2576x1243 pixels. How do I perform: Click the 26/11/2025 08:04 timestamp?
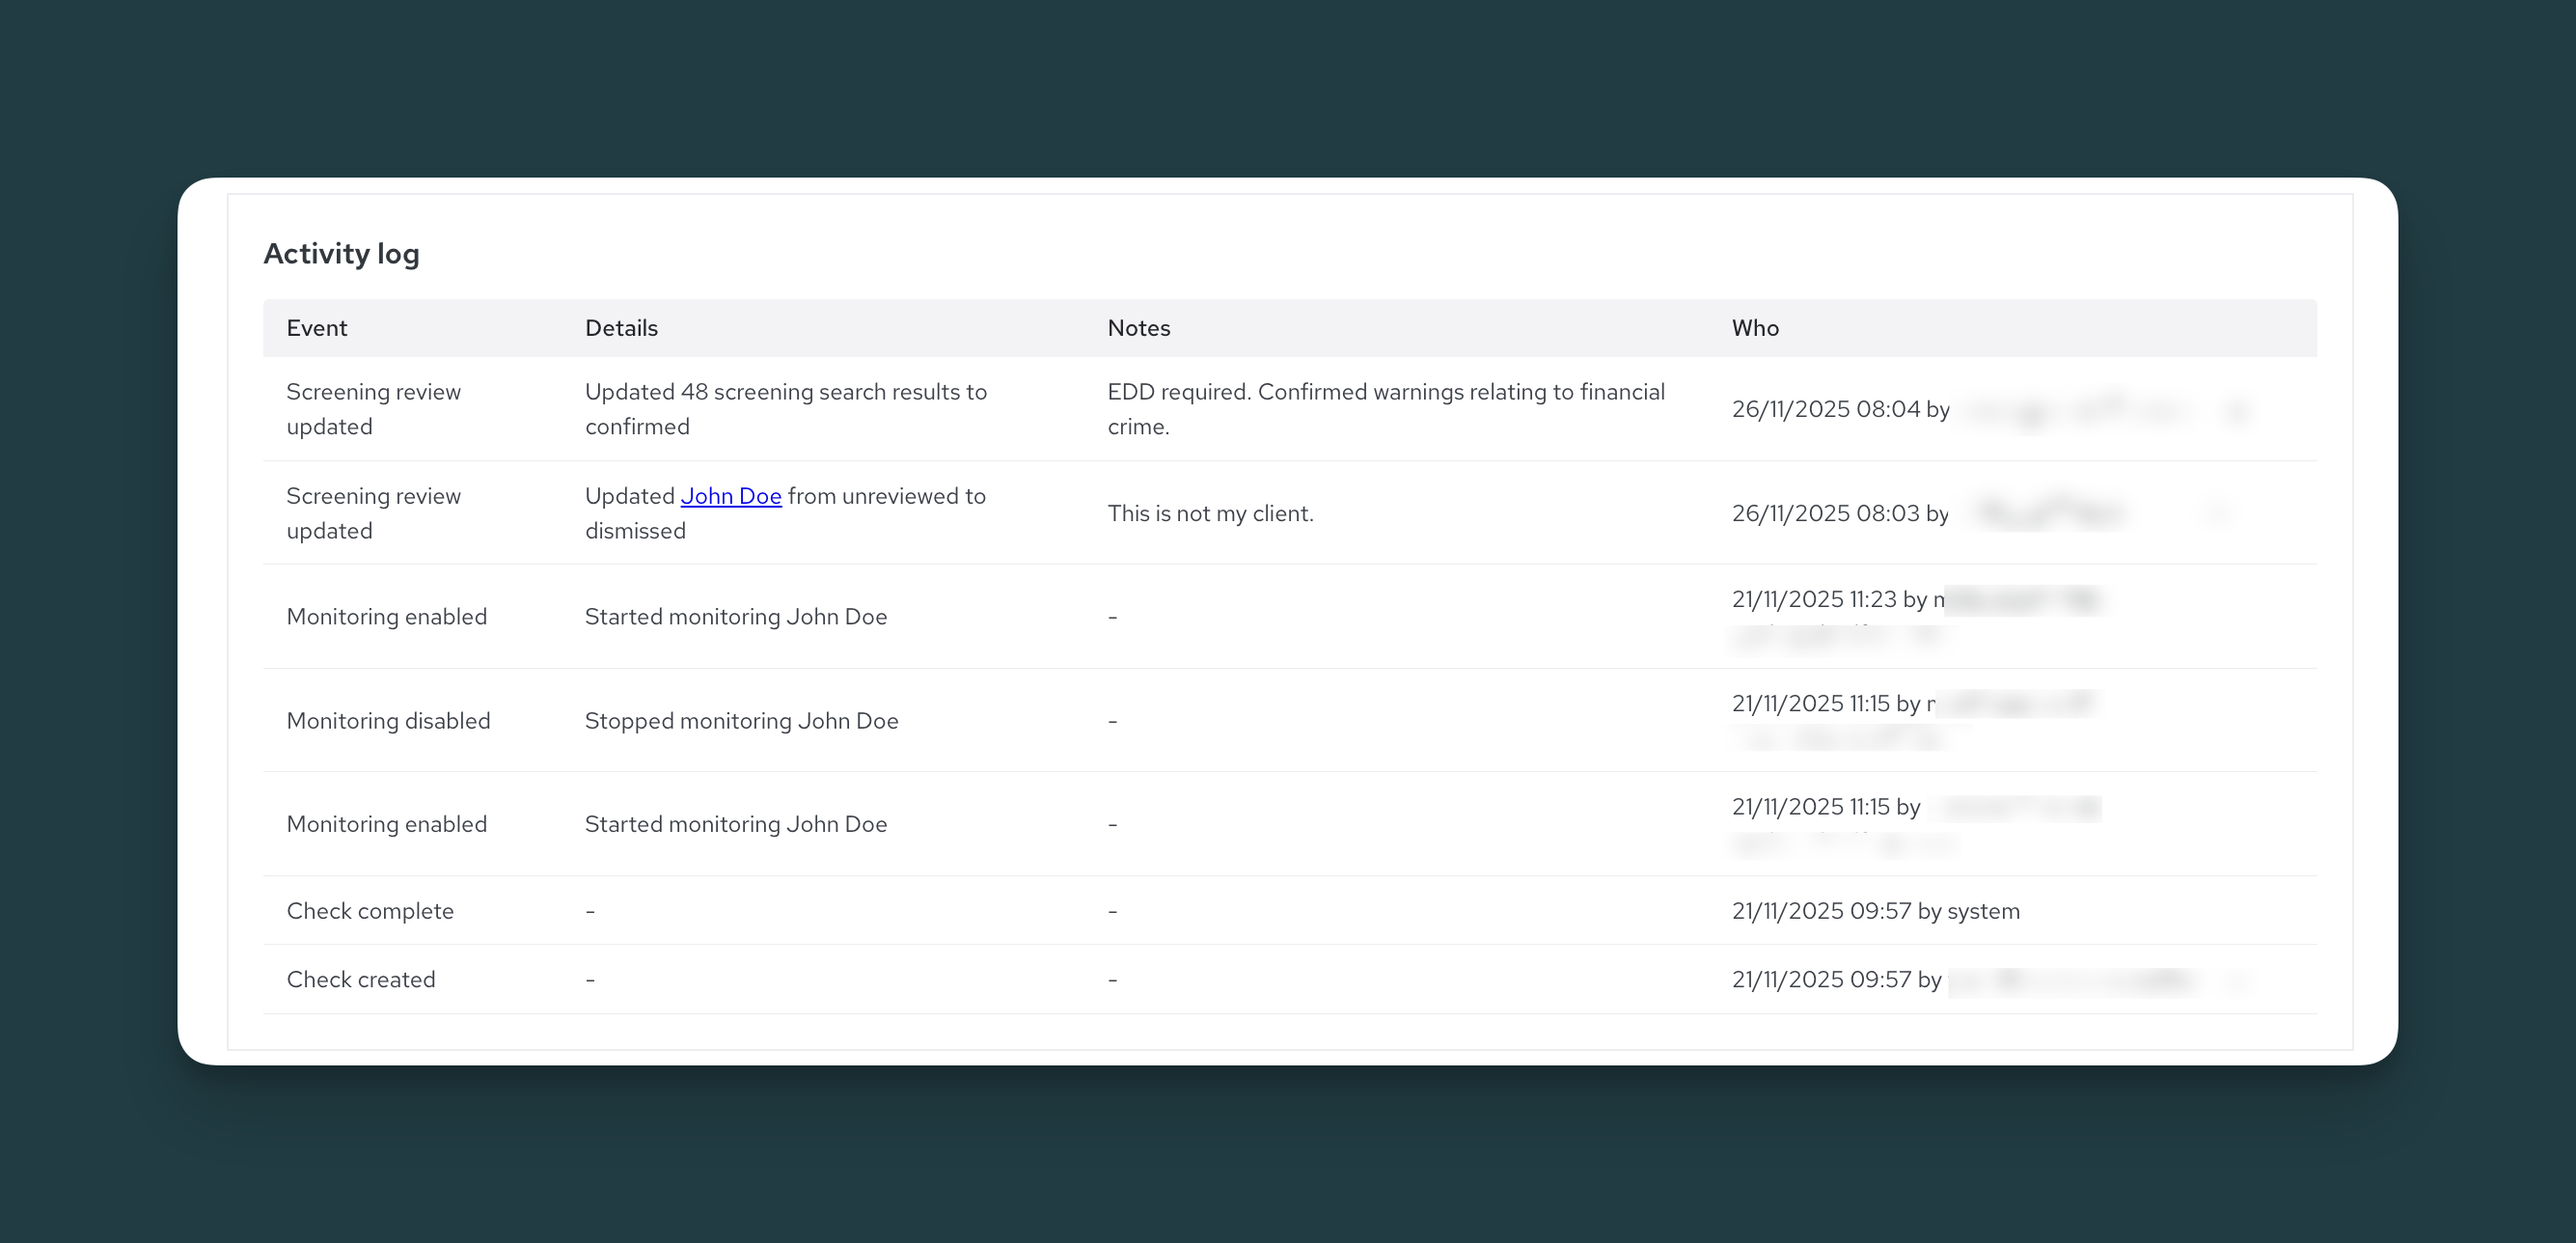tap(1826, 409)
